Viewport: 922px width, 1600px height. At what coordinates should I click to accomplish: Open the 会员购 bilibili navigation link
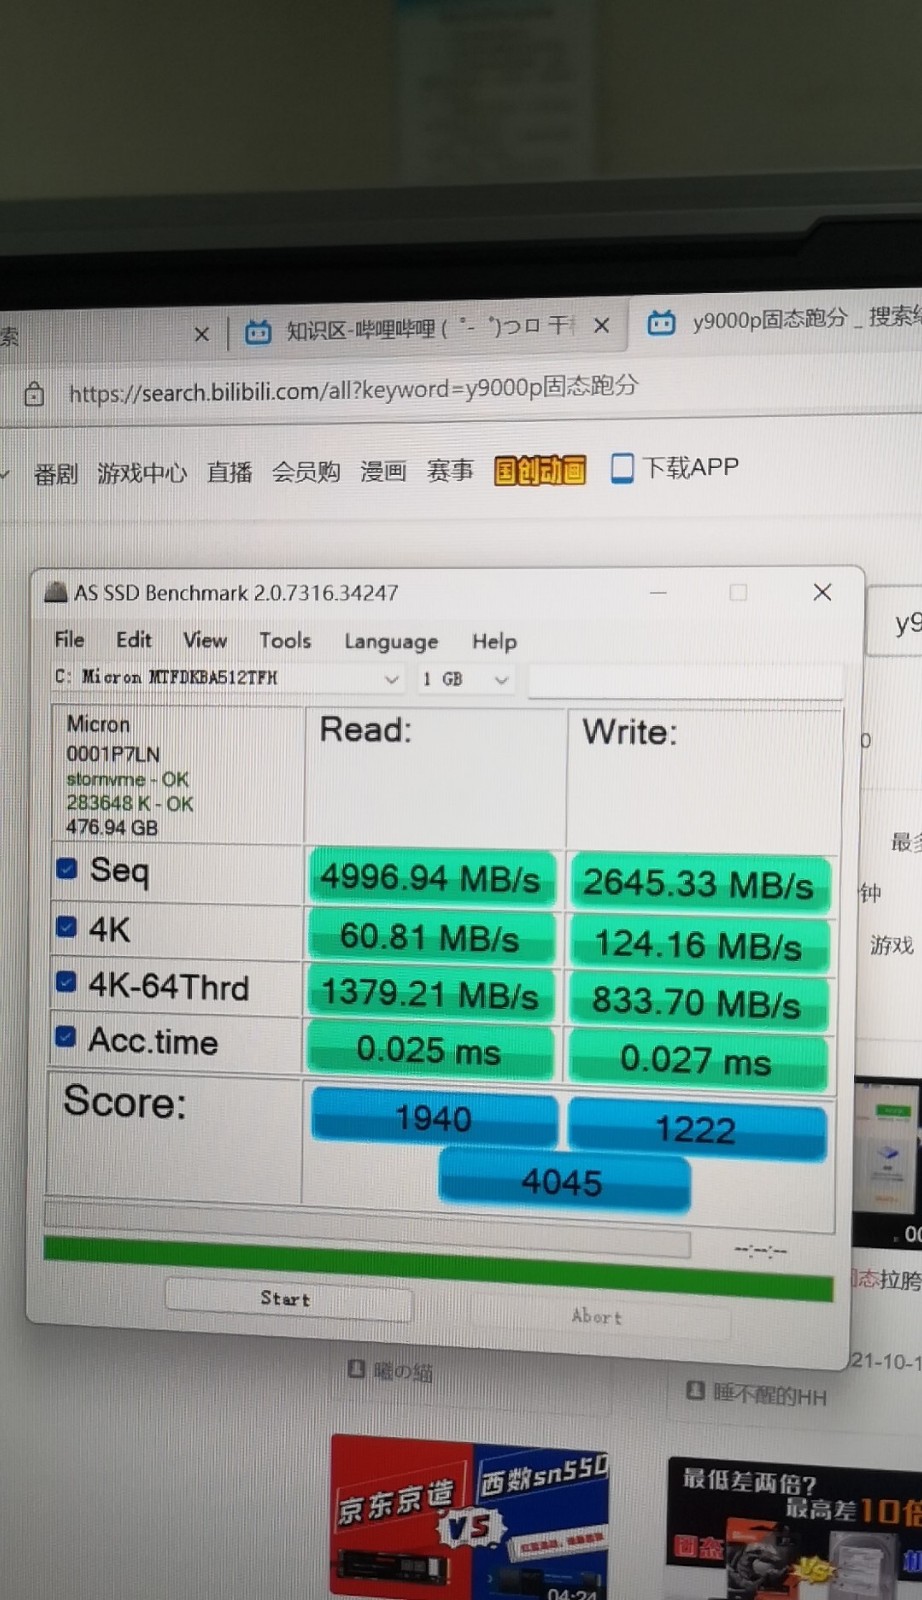tap(306, 472)
